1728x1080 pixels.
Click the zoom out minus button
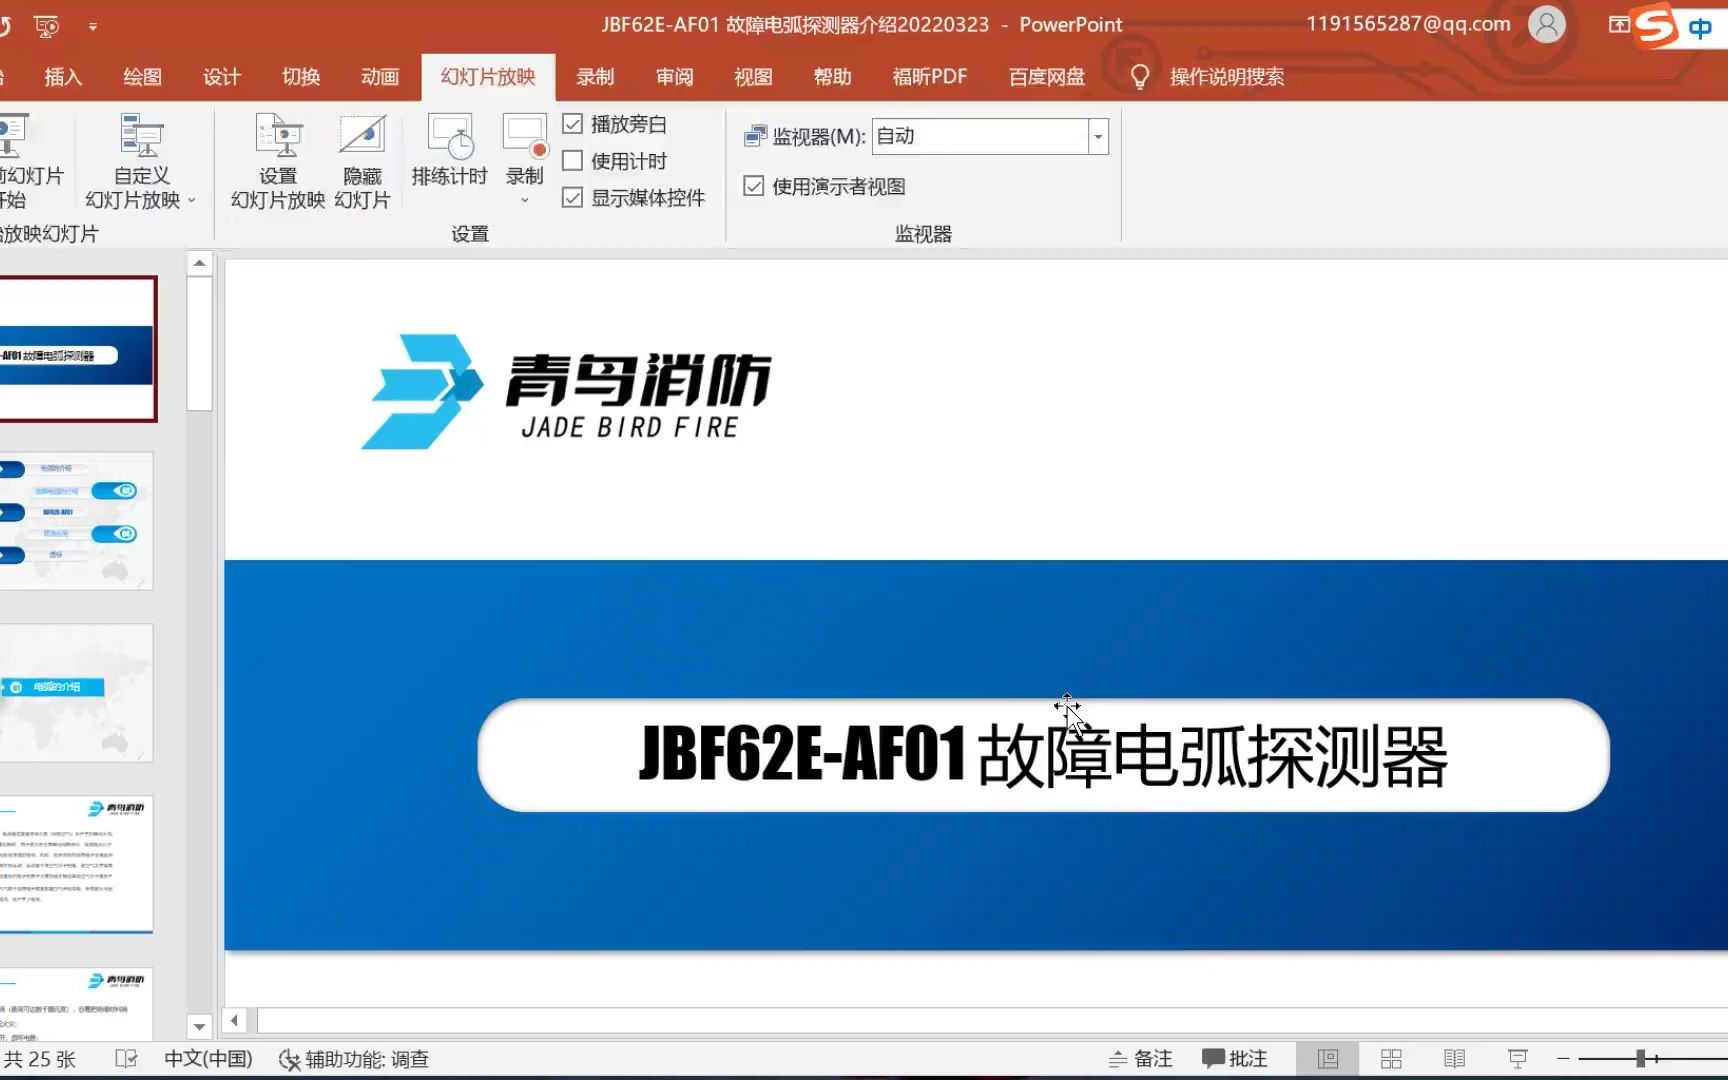1562,1058
